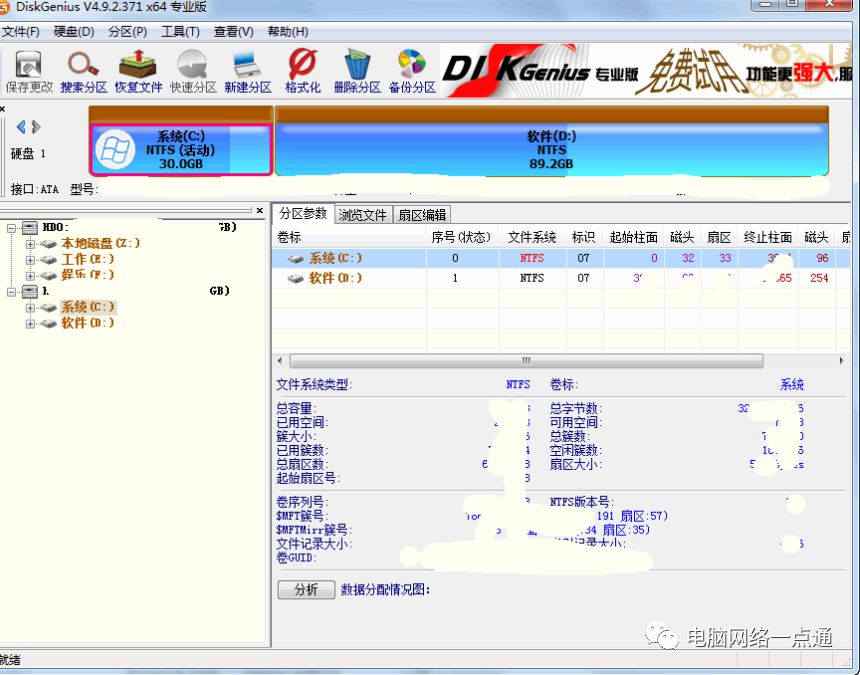Expand 软件(D:) node in the tree
Screen dimensions: 860x675
30,324
